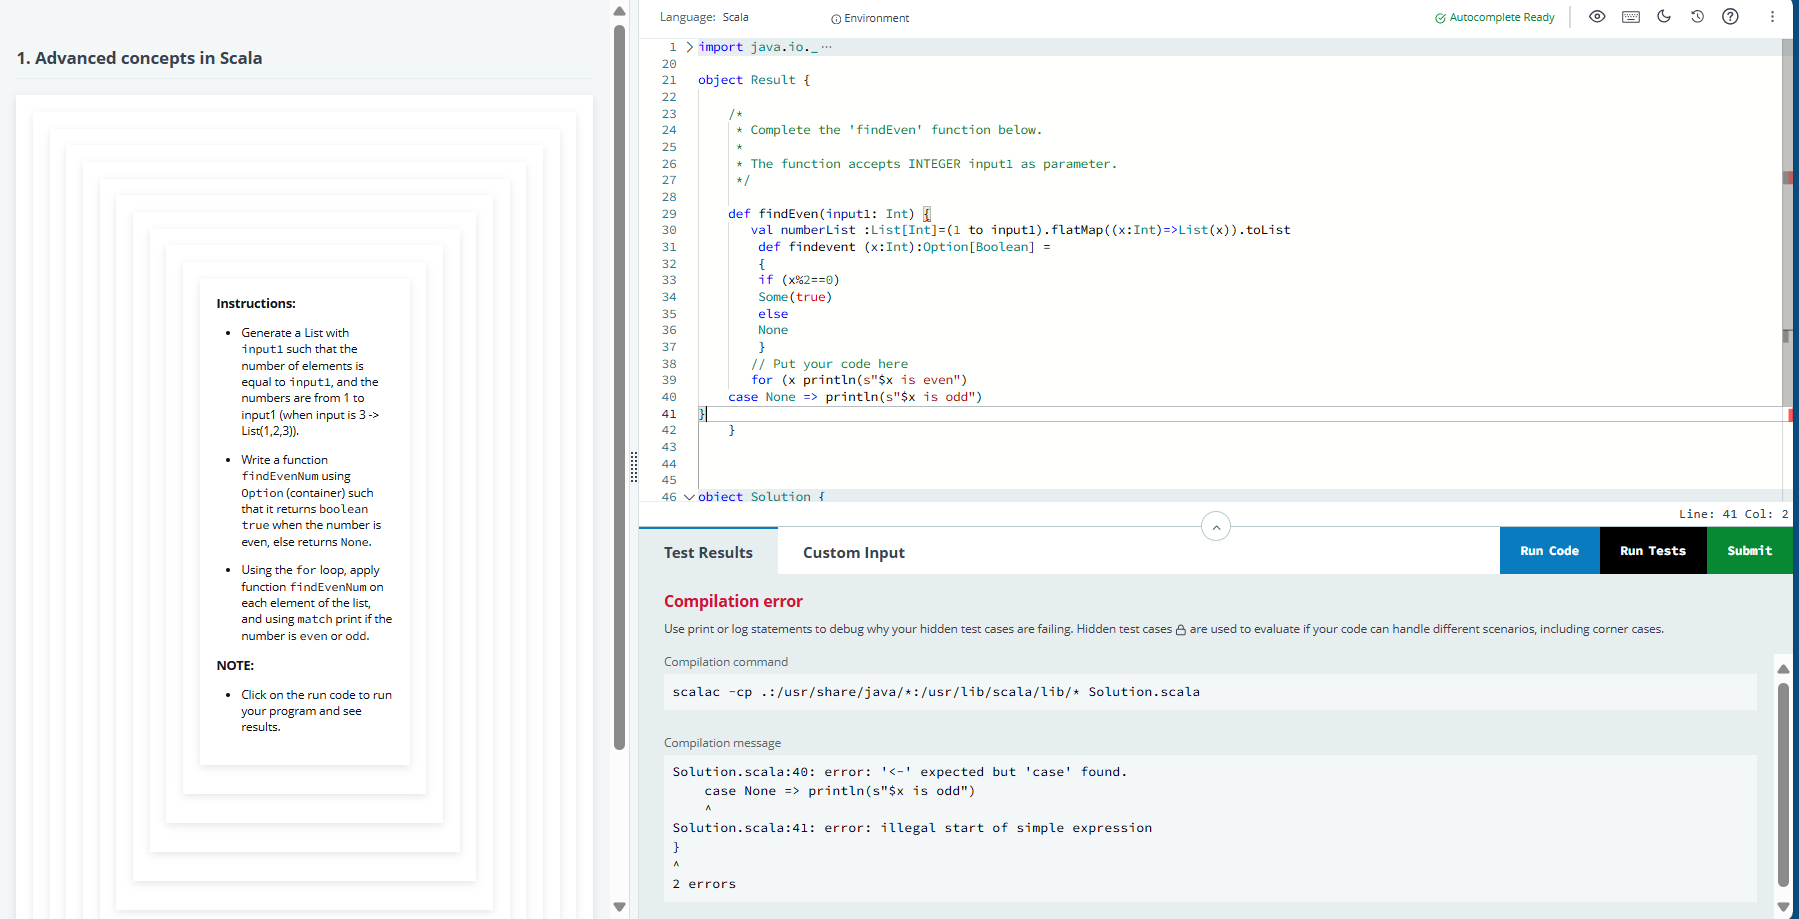1799x919 pixels.
Task: Click the problem panel scrollbar up arrow
Action: (619, 11)
